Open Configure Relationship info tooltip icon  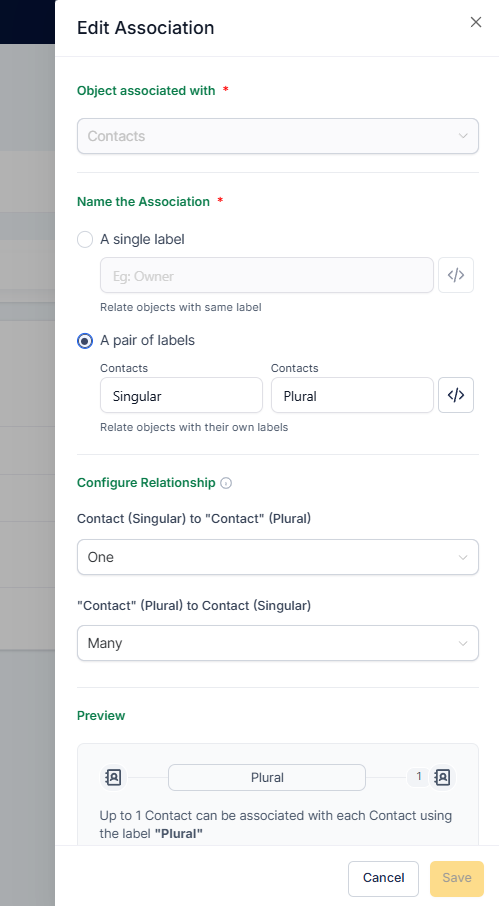tap(226, 483)
